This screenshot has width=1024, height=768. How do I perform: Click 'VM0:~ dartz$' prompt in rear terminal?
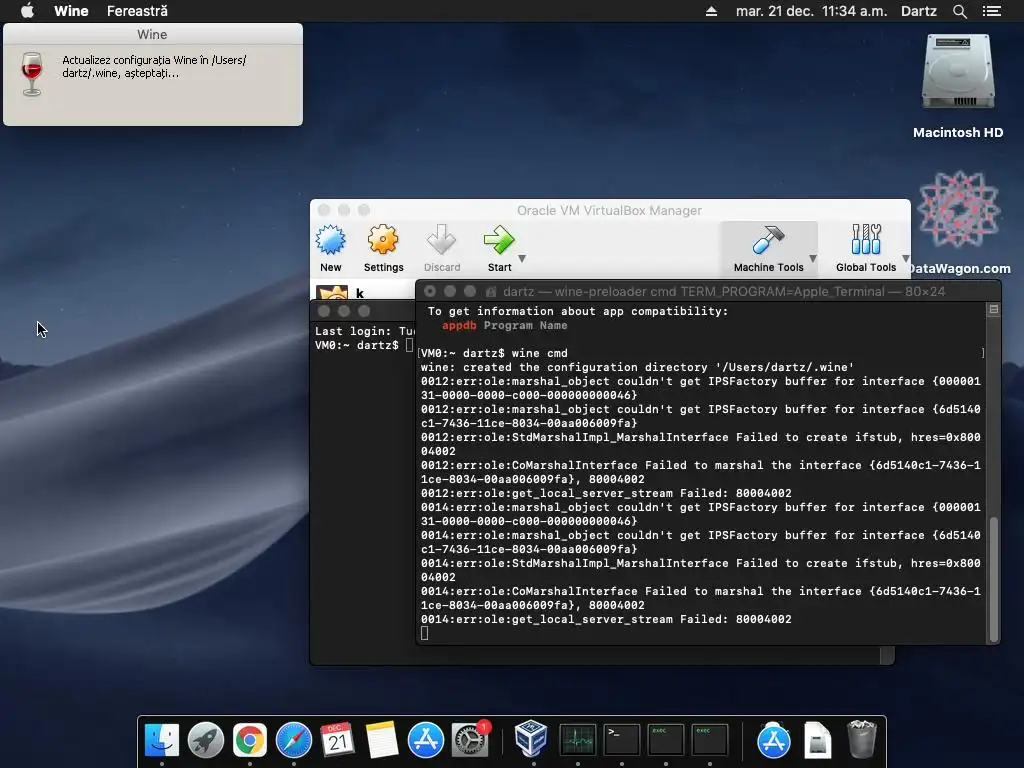click(357, 345)
